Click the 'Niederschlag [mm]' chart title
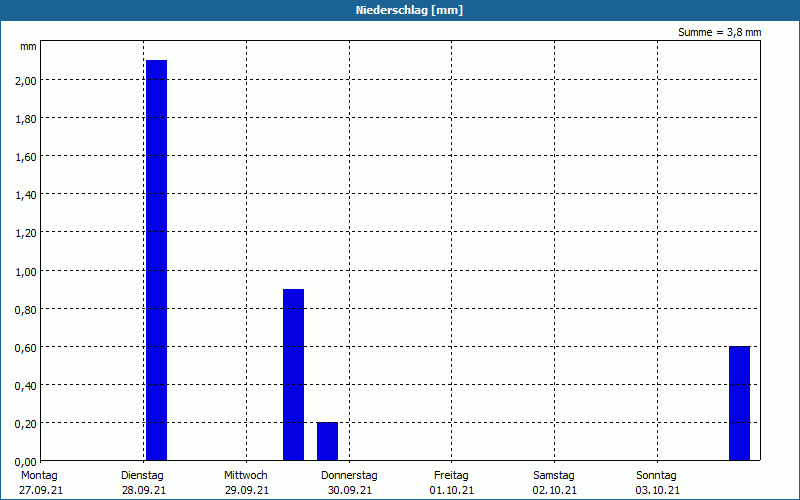The width and height of the screenshot is (800, 500). coord(409,10)
